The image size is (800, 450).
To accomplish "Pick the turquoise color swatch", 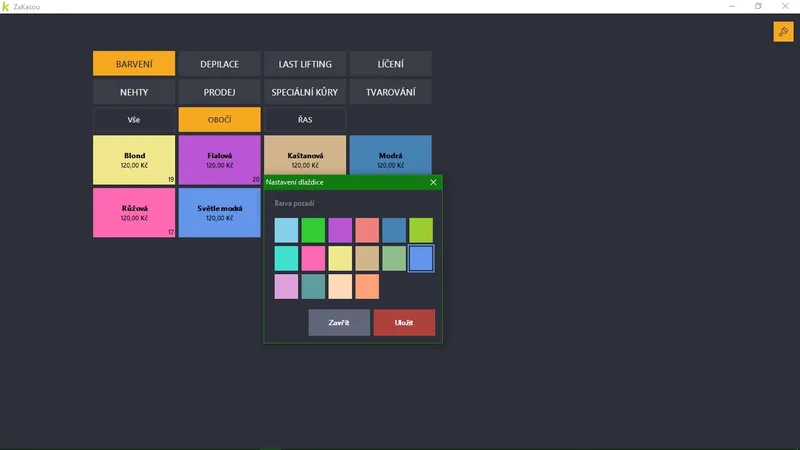I will coord(286,258).
